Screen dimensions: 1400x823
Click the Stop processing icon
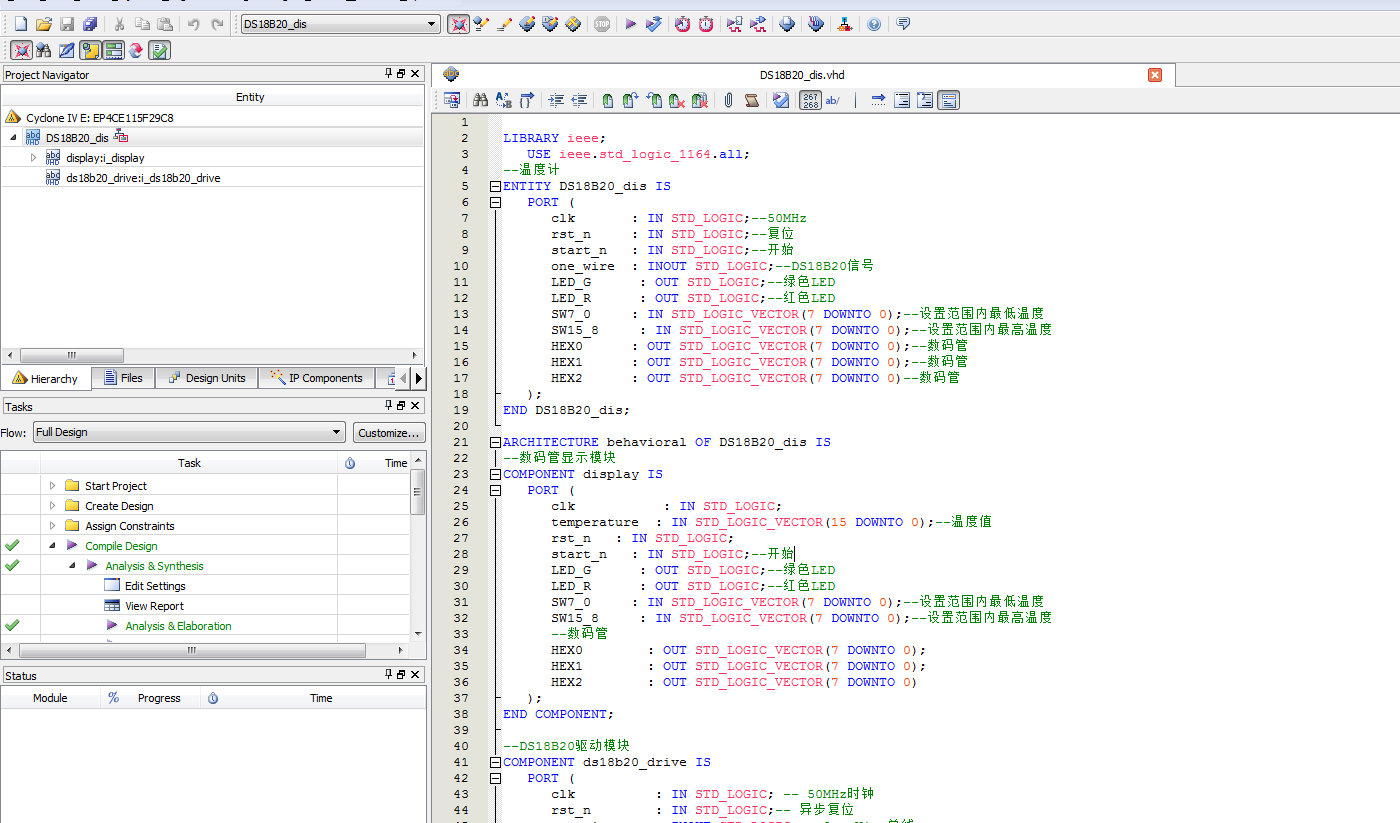[x=601, y=24]
